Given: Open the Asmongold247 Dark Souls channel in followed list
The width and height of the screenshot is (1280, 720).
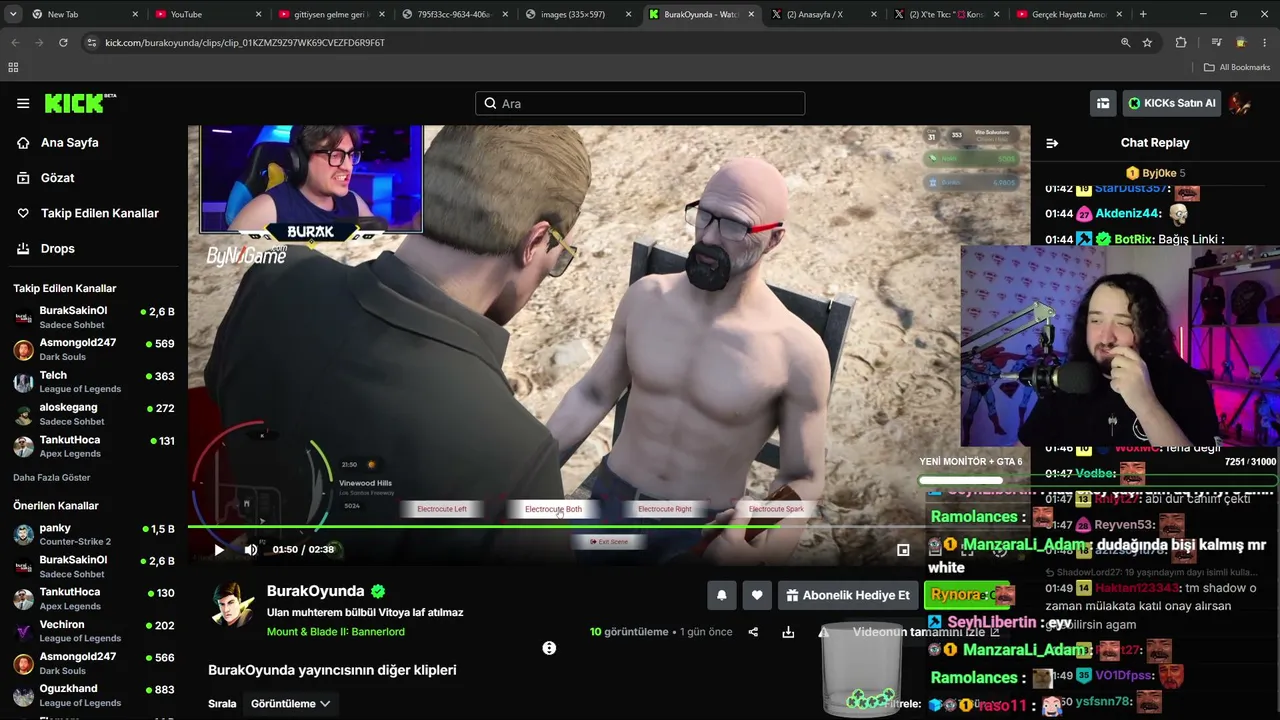Looking at the screenshot, I should coord(94,349).
